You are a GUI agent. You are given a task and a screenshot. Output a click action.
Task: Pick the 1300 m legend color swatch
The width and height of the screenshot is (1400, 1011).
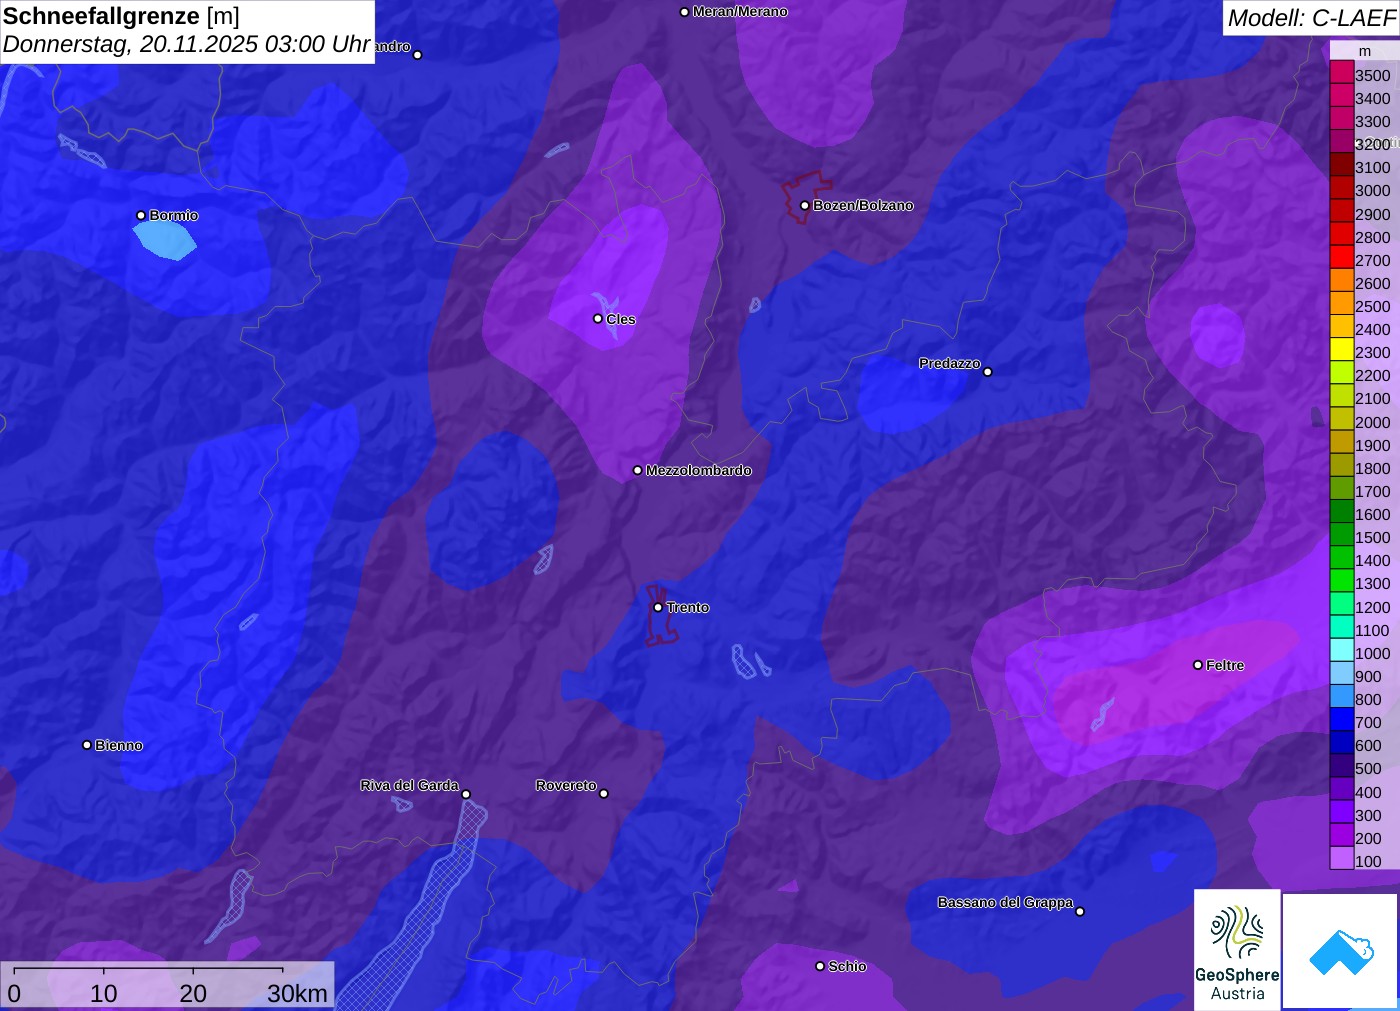[1342, 580]
